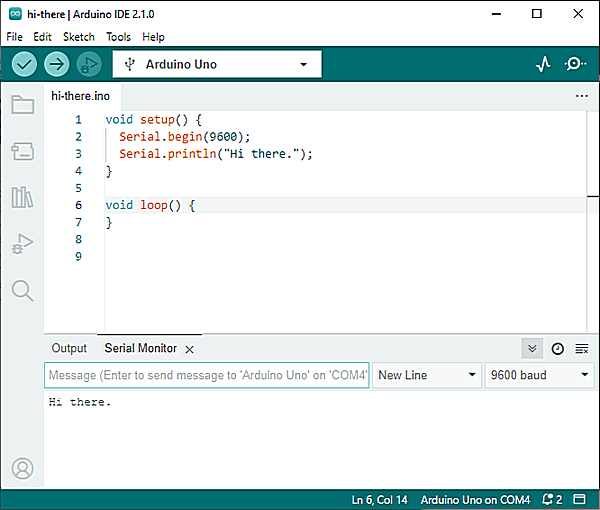Open the New Line line-ending dropdown
The height and width of the screenshot is (510, 600).
[427, 375]
